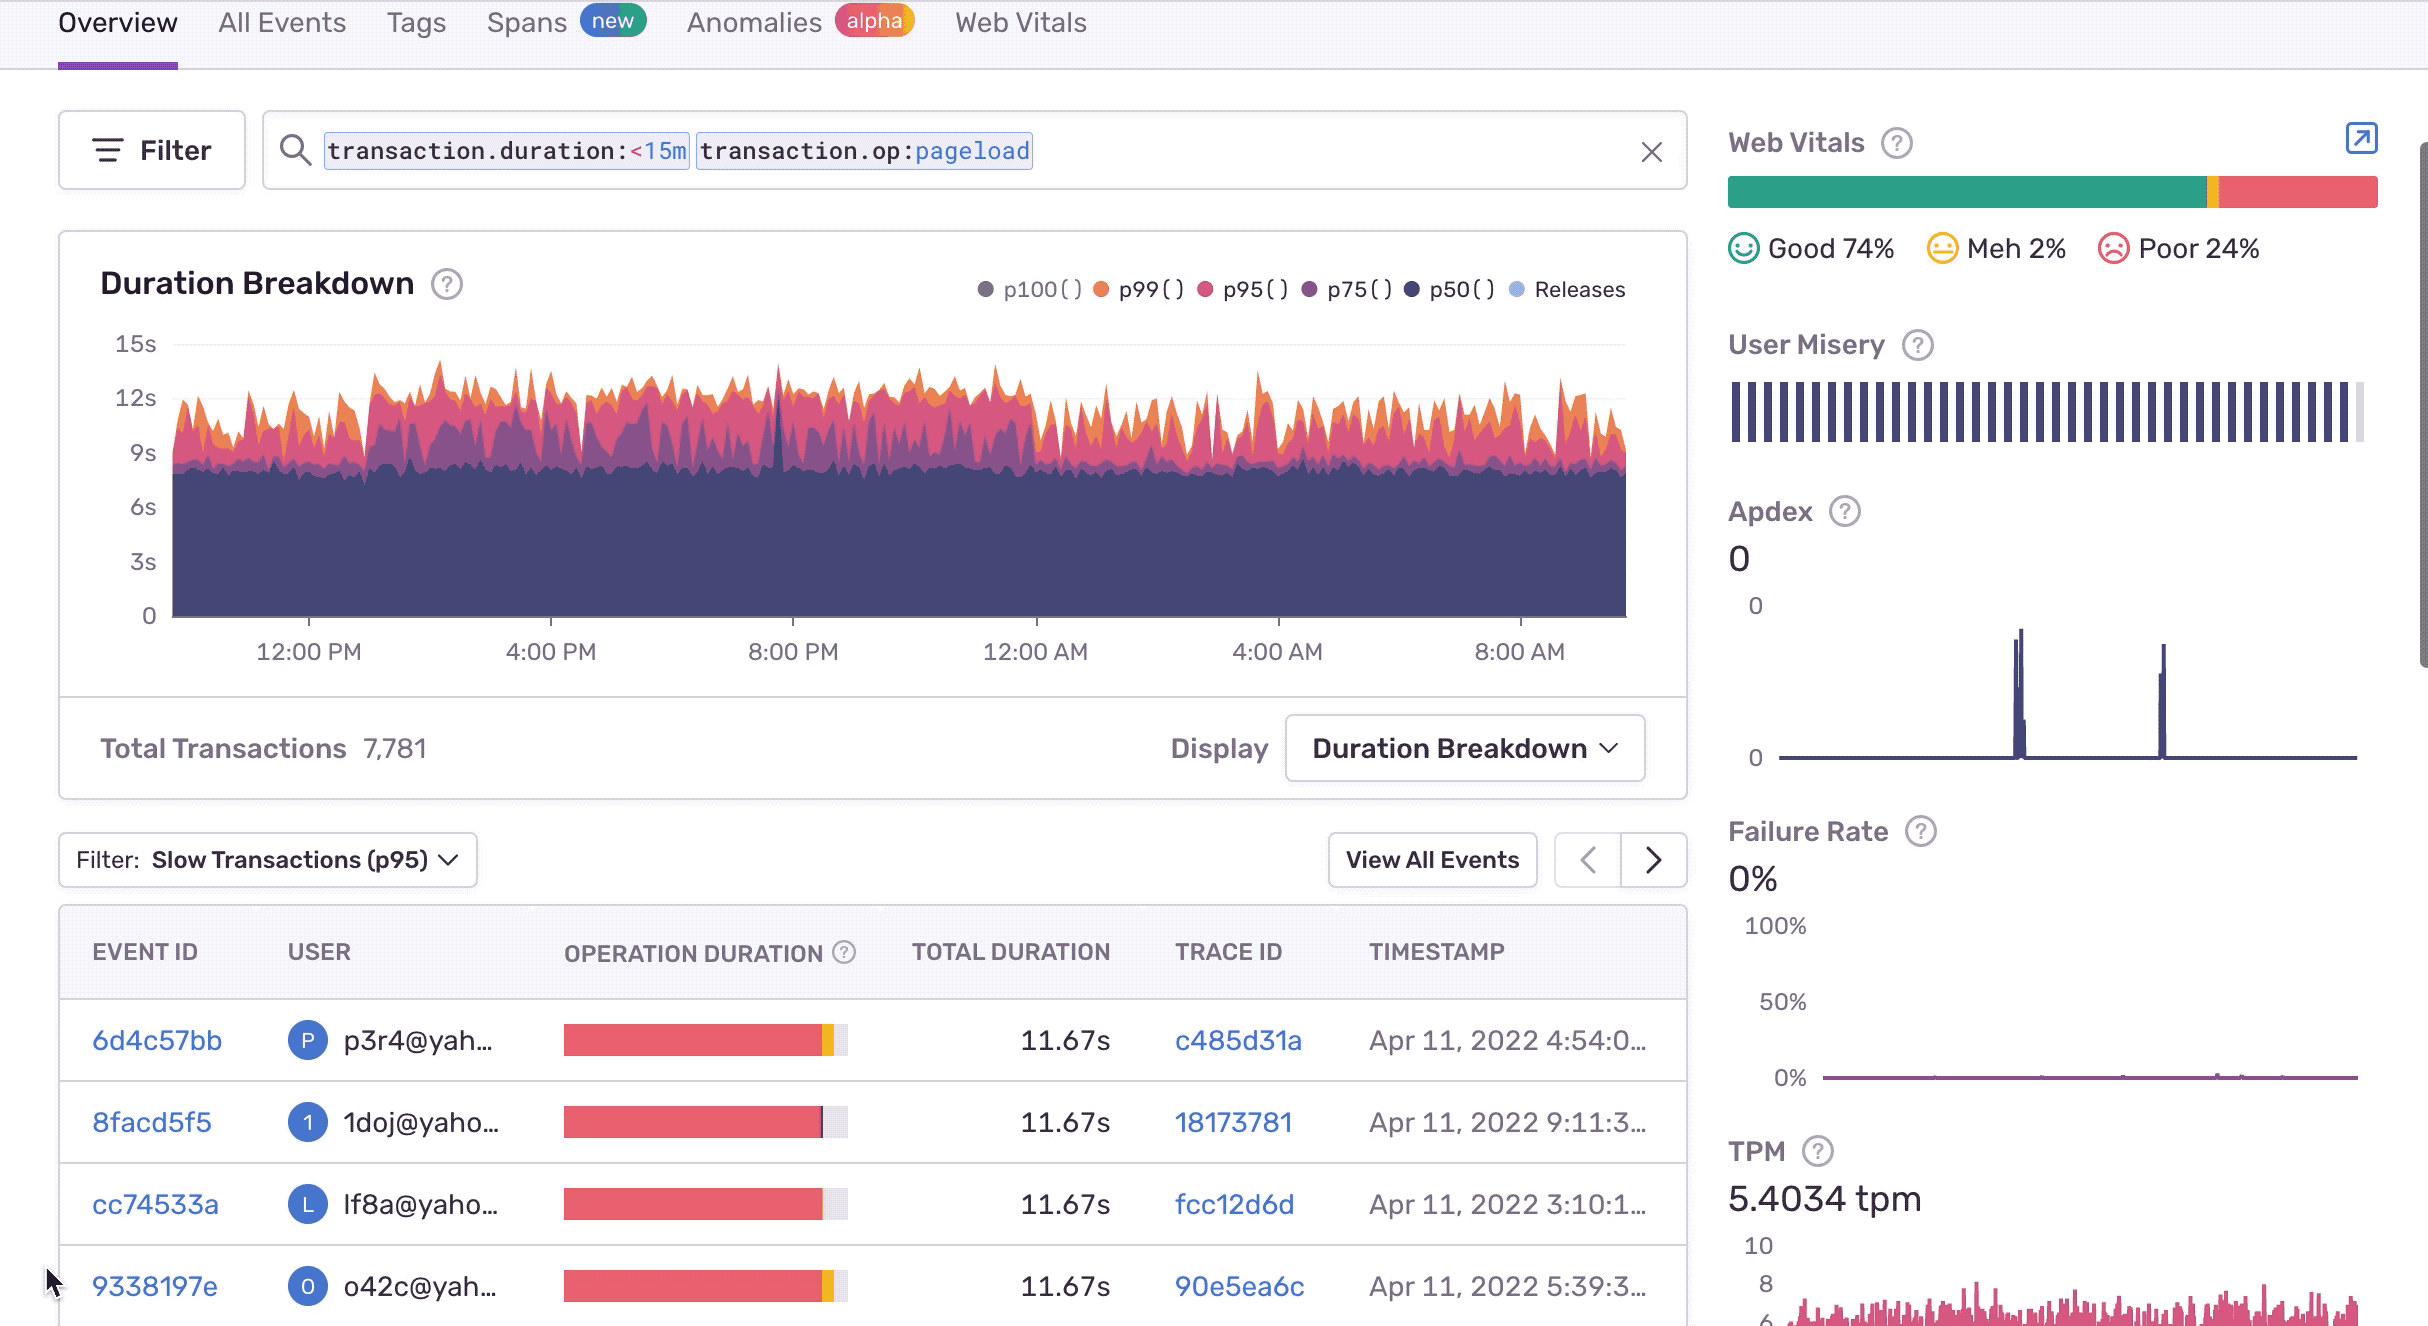Click the Failure Rate help icon
The height and width of the screenshot is (1326, 2428).
point(1920,832)
